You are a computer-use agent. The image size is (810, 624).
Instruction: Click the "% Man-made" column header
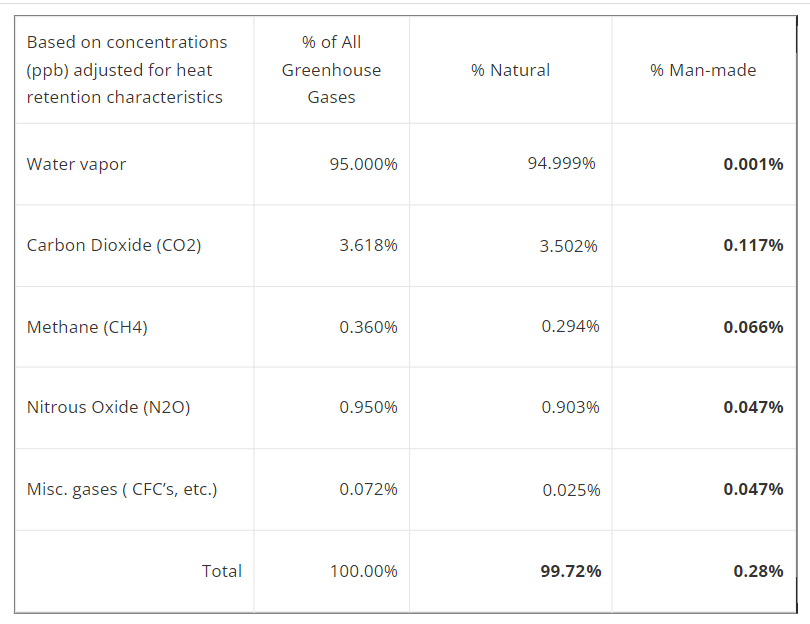(x=703, y=70)
